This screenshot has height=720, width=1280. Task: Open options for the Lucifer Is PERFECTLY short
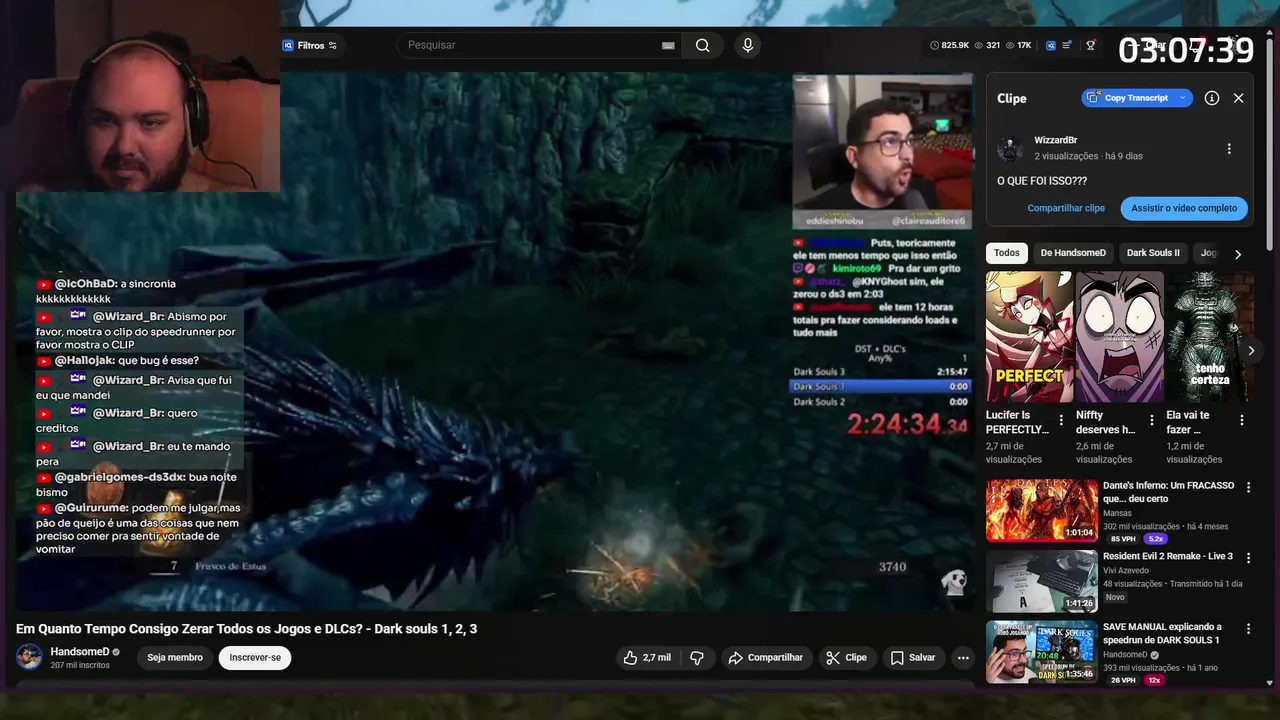pyautogui.click(x=1061, y=420)
